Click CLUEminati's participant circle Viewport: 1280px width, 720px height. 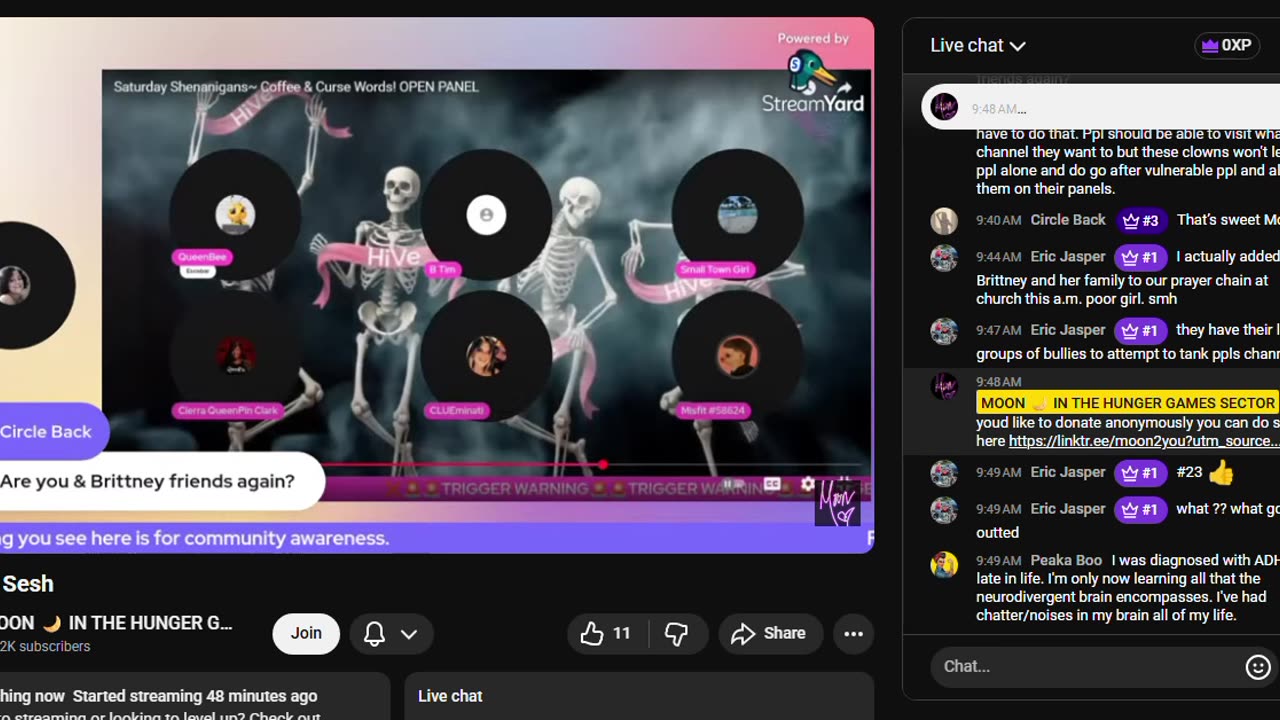point(486,355)
